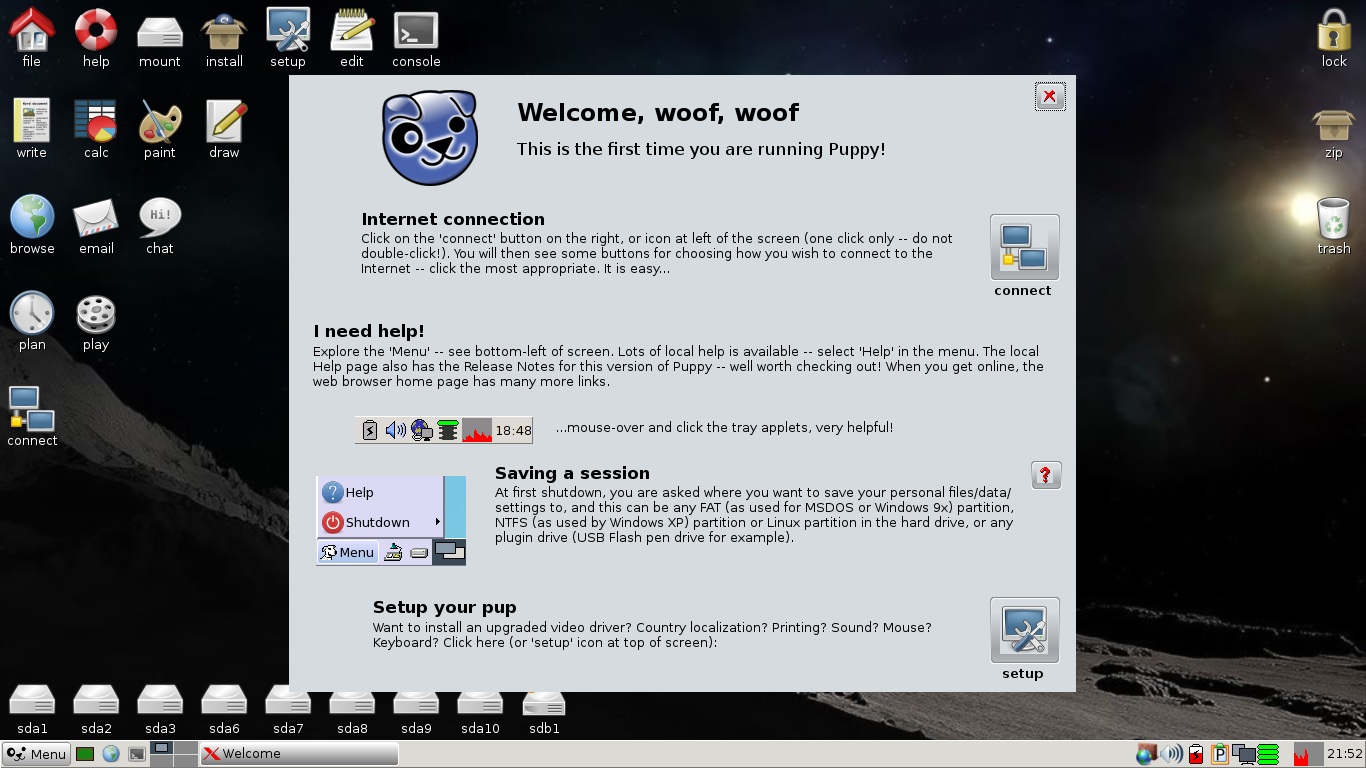This screenshot has width=1366, height=768.
Task: Launch the chat bubble icon
Action: pyautogui.click(x=160, y=217)
